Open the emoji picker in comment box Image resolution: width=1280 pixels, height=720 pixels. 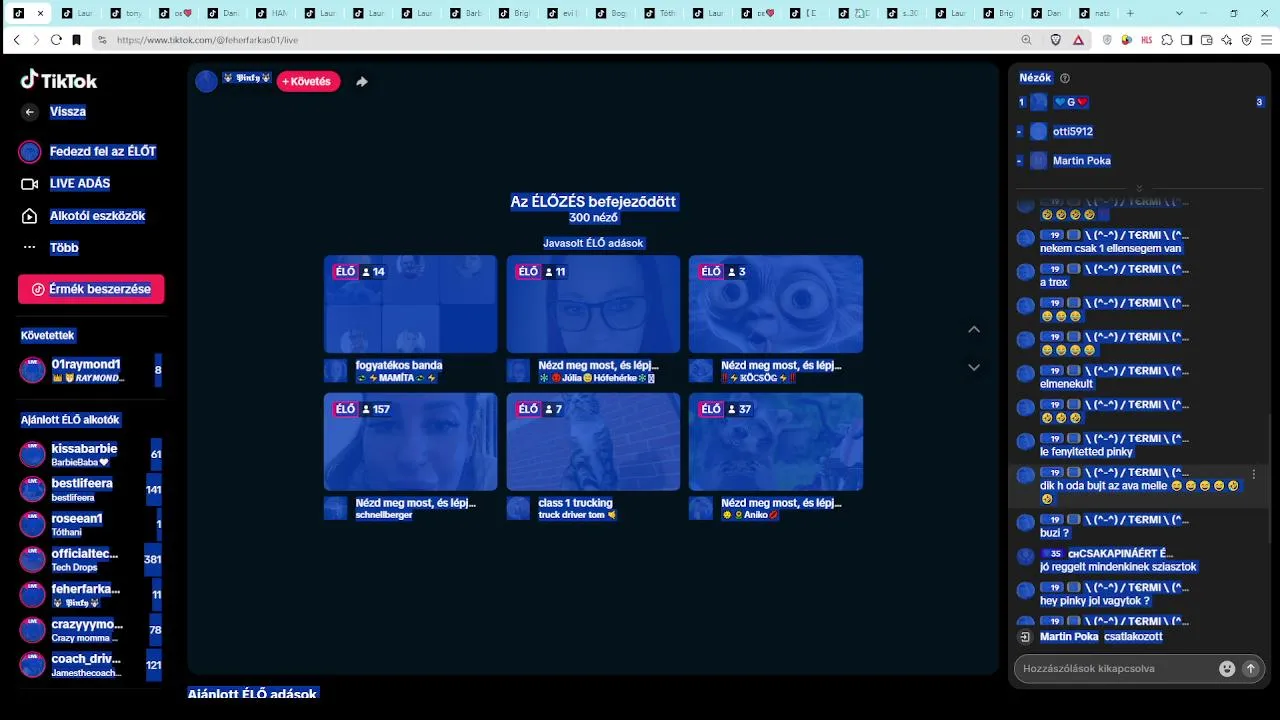tap(1227, 669)
